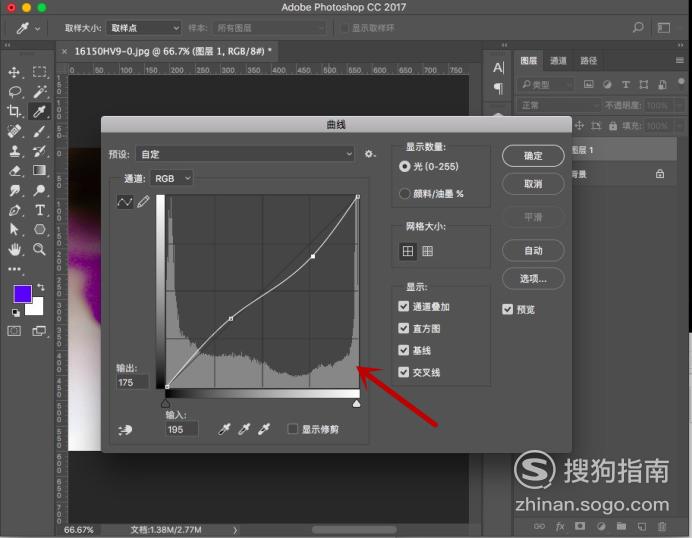
Task: Choose curve point editing mode in Curves
Action: coord(124,202)
